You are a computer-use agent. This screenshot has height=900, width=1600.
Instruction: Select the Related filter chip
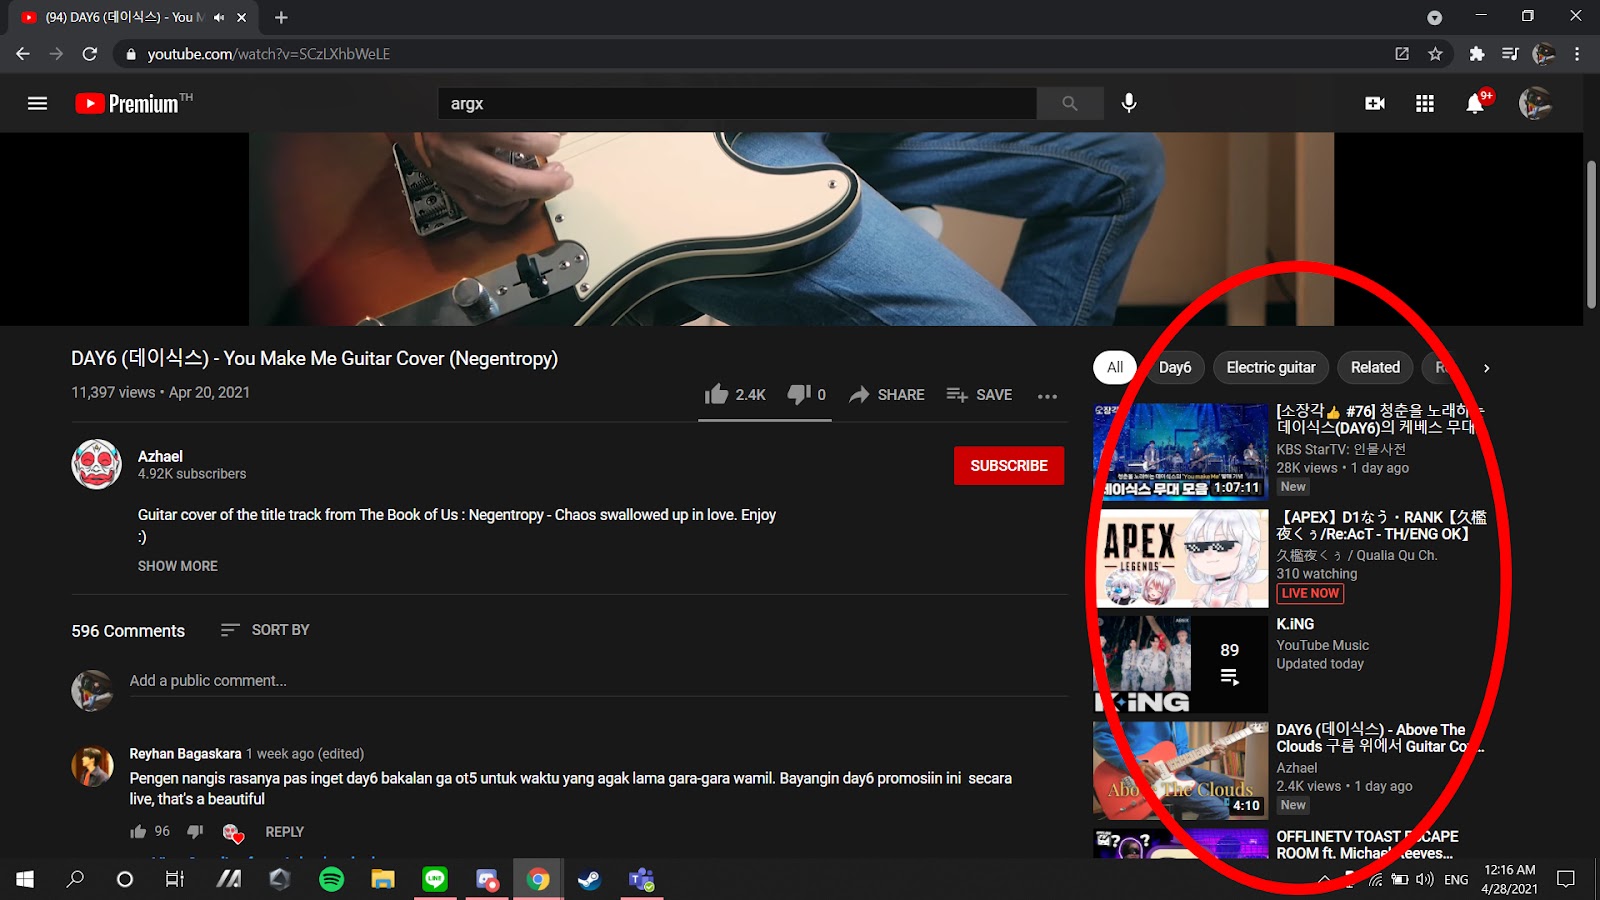pos(1375,368)
